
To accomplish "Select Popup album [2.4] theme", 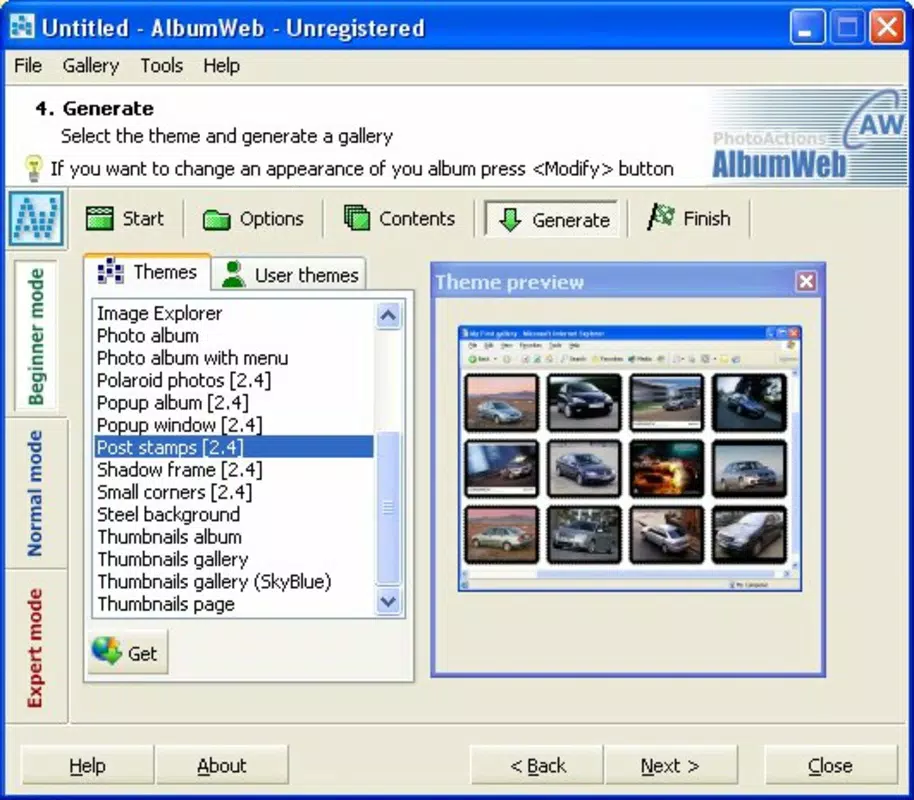I will (233, 402).
